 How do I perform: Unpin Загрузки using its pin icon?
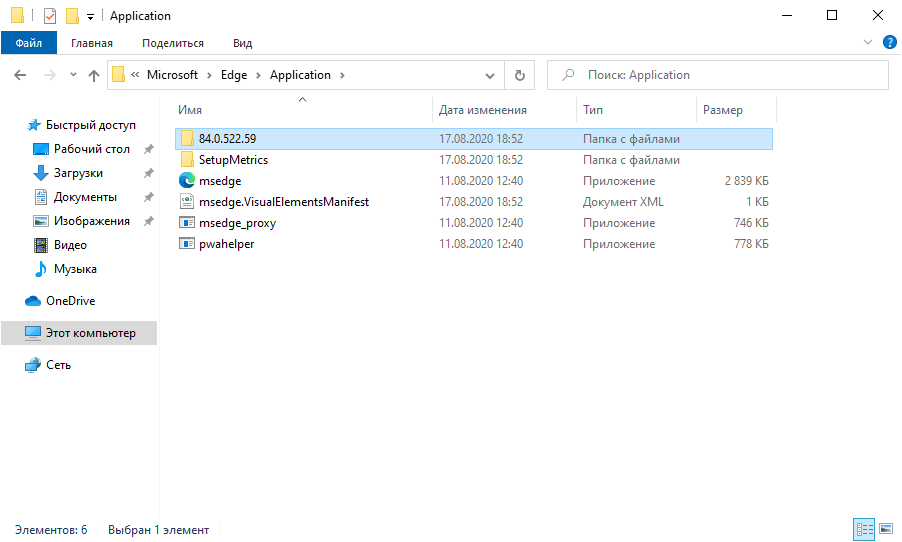point(148,173)
